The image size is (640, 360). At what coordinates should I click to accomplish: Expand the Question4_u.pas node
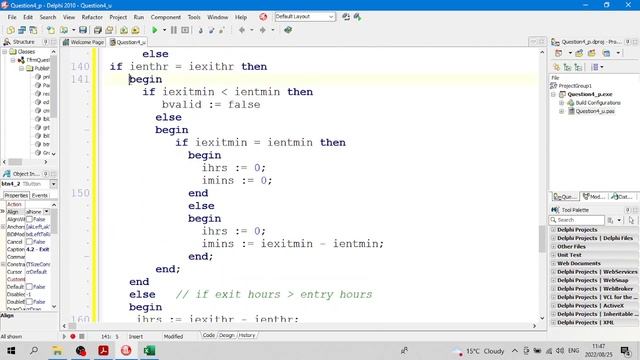tap(561, 111)
